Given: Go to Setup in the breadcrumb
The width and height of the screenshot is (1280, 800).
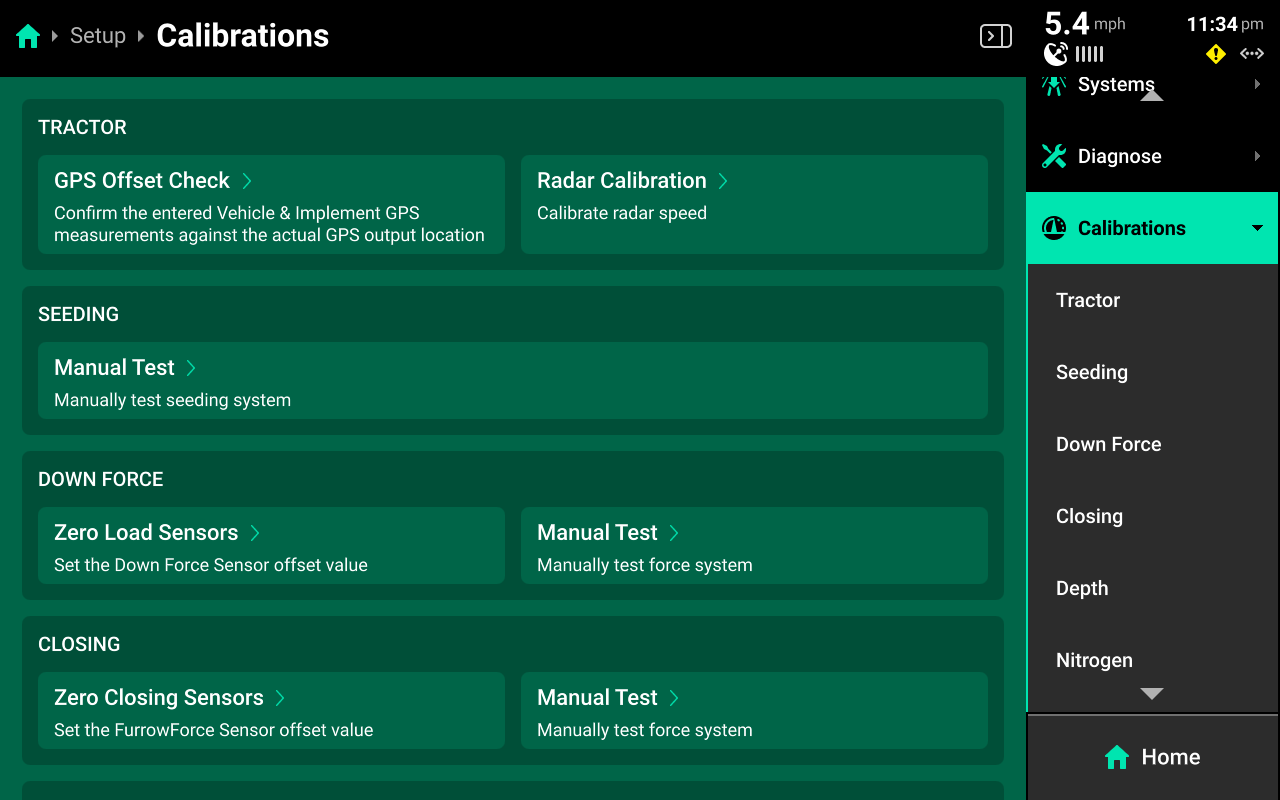Looking at the screenshot, I should click(x=98, y=36).
